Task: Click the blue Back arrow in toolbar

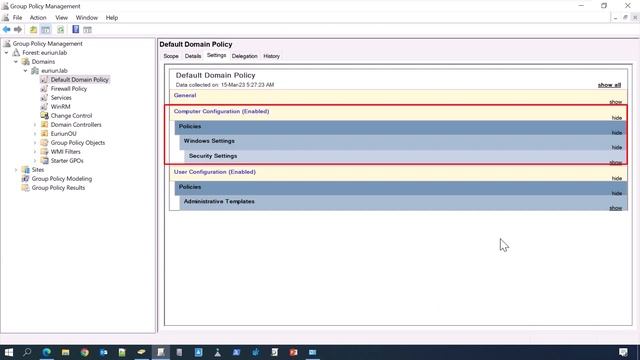Action: coord(7,29)
